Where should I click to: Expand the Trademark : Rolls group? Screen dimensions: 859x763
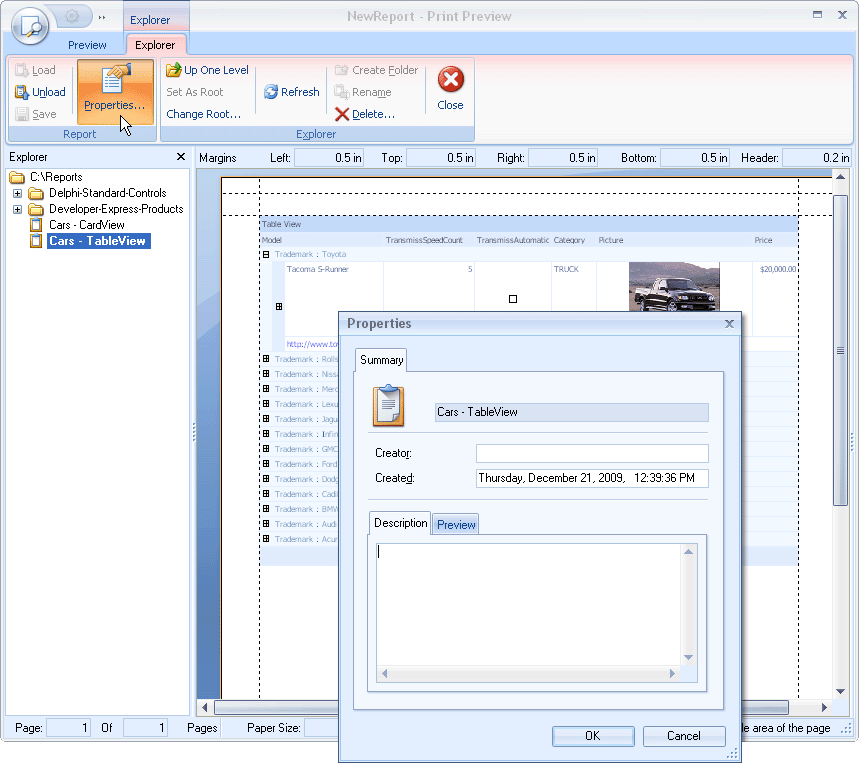coord(266,359)
